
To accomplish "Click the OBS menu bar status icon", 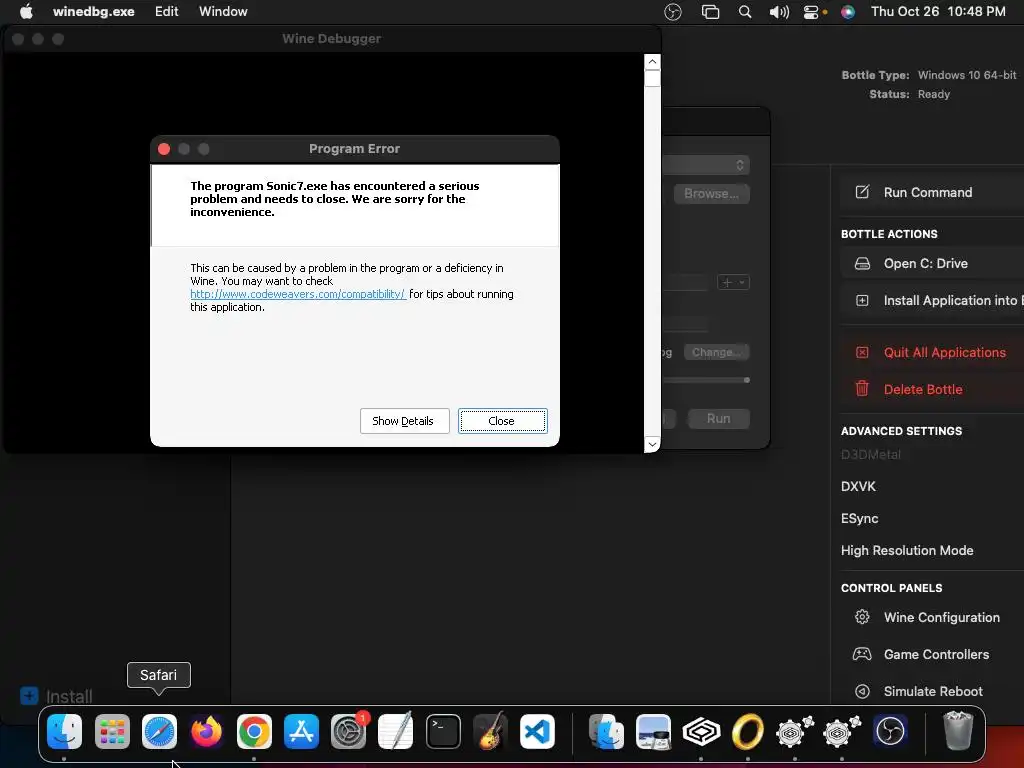I will [x=673, y=12].
